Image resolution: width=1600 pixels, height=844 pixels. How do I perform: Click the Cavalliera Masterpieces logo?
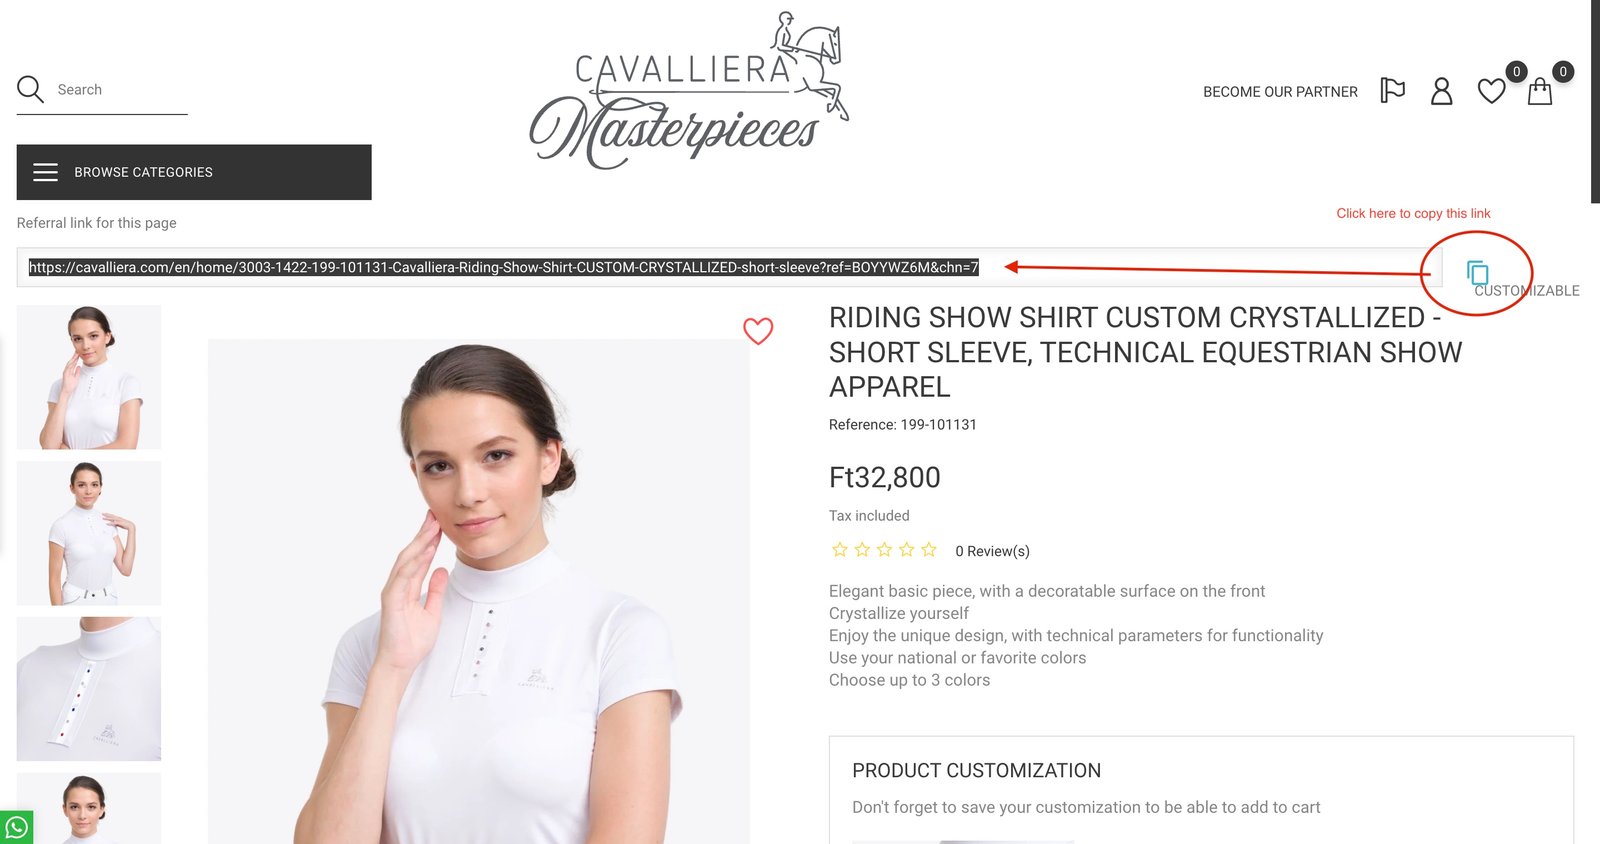689,91
